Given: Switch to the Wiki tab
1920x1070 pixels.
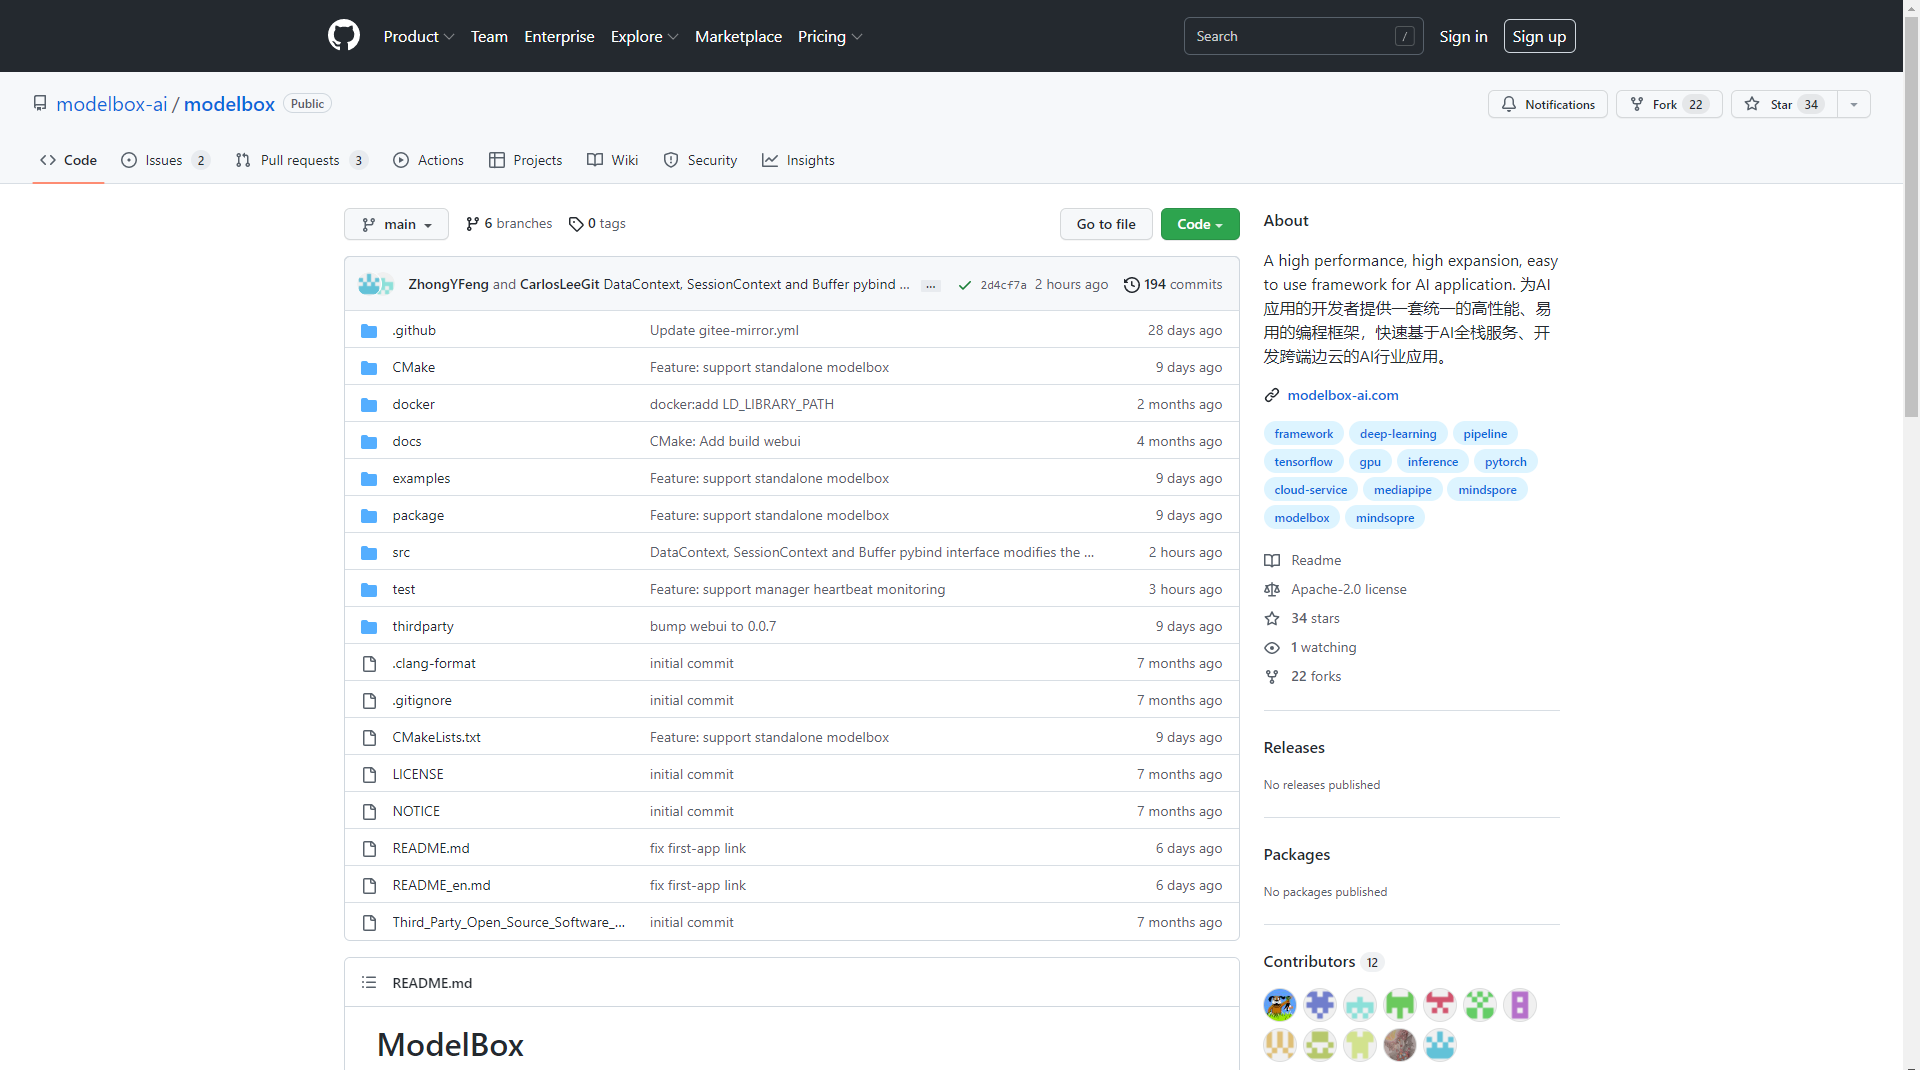Looking at the screenshot, I should pos(612,160).
